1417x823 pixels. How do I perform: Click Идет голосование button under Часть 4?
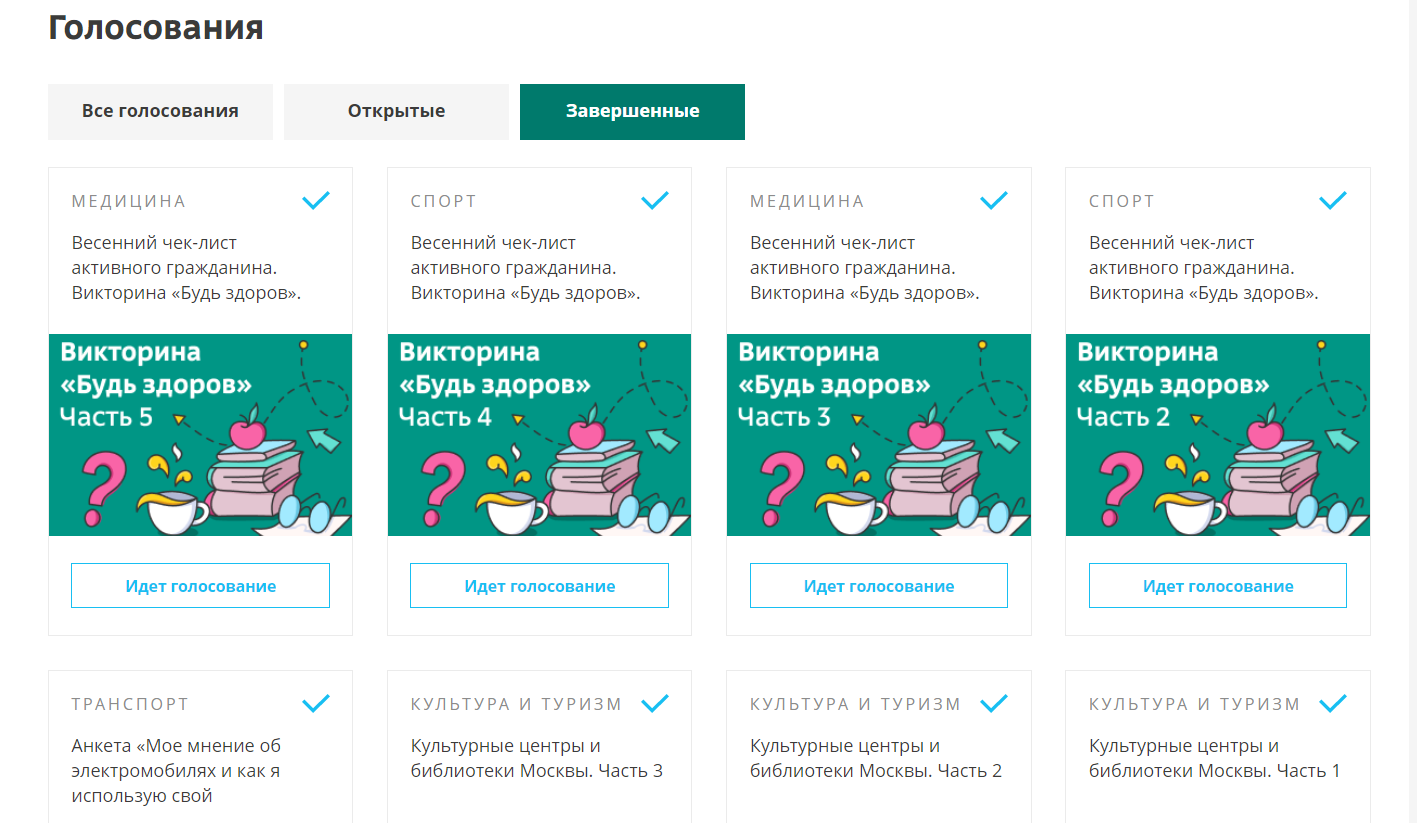pyautogui.click(x=539, y=586)
